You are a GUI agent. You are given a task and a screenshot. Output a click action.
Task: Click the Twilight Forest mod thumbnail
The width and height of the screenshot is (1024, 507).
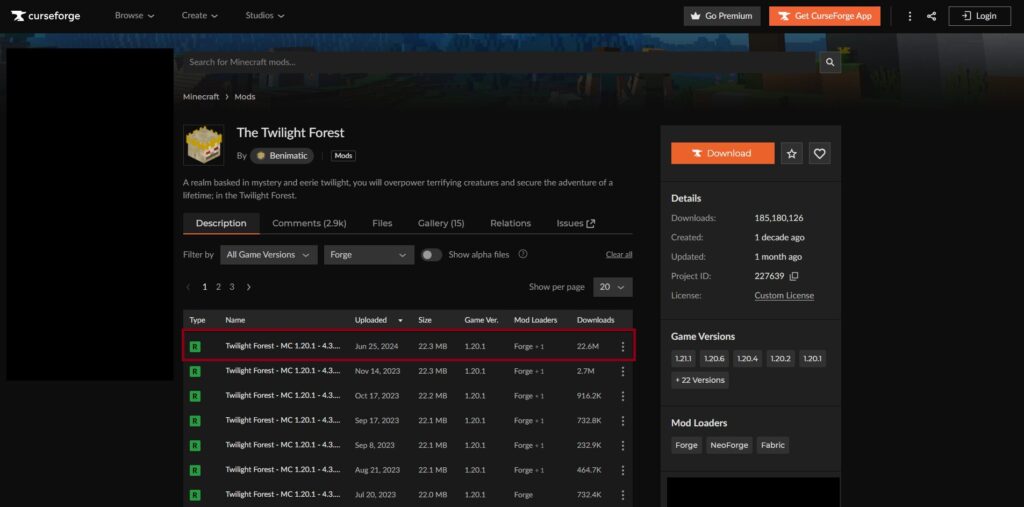(x=204, y=145)
